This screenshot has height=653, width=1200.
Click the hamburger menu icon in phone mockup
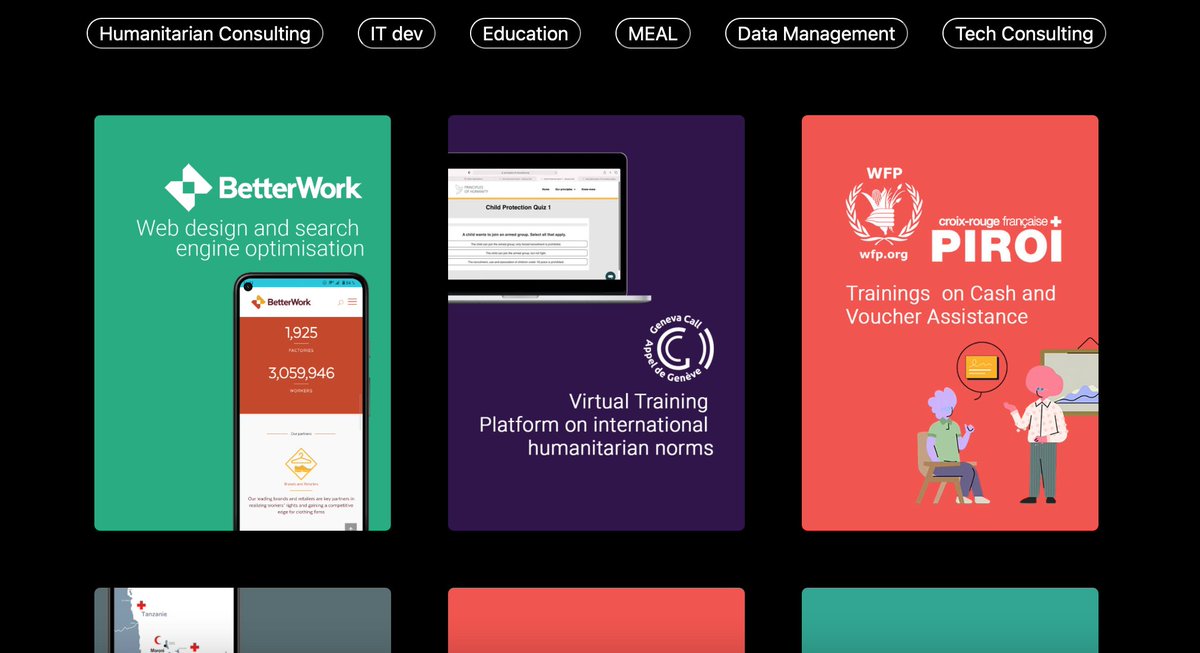(352, 302)
